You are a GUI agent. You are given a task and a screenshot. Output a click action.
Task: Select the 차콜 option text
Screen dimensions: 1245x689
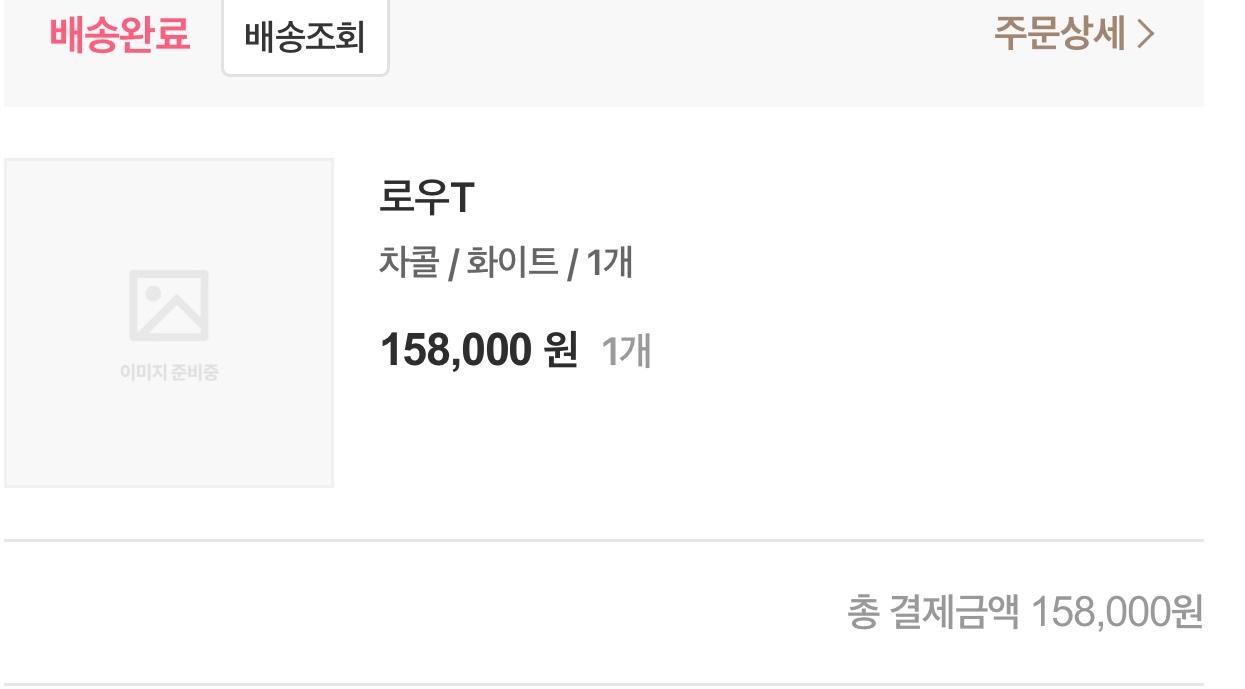[x=408, y=263]
